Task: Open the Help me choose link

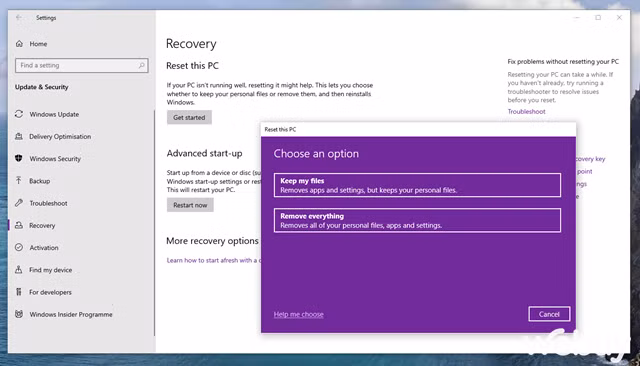Action: pos(298,314)
